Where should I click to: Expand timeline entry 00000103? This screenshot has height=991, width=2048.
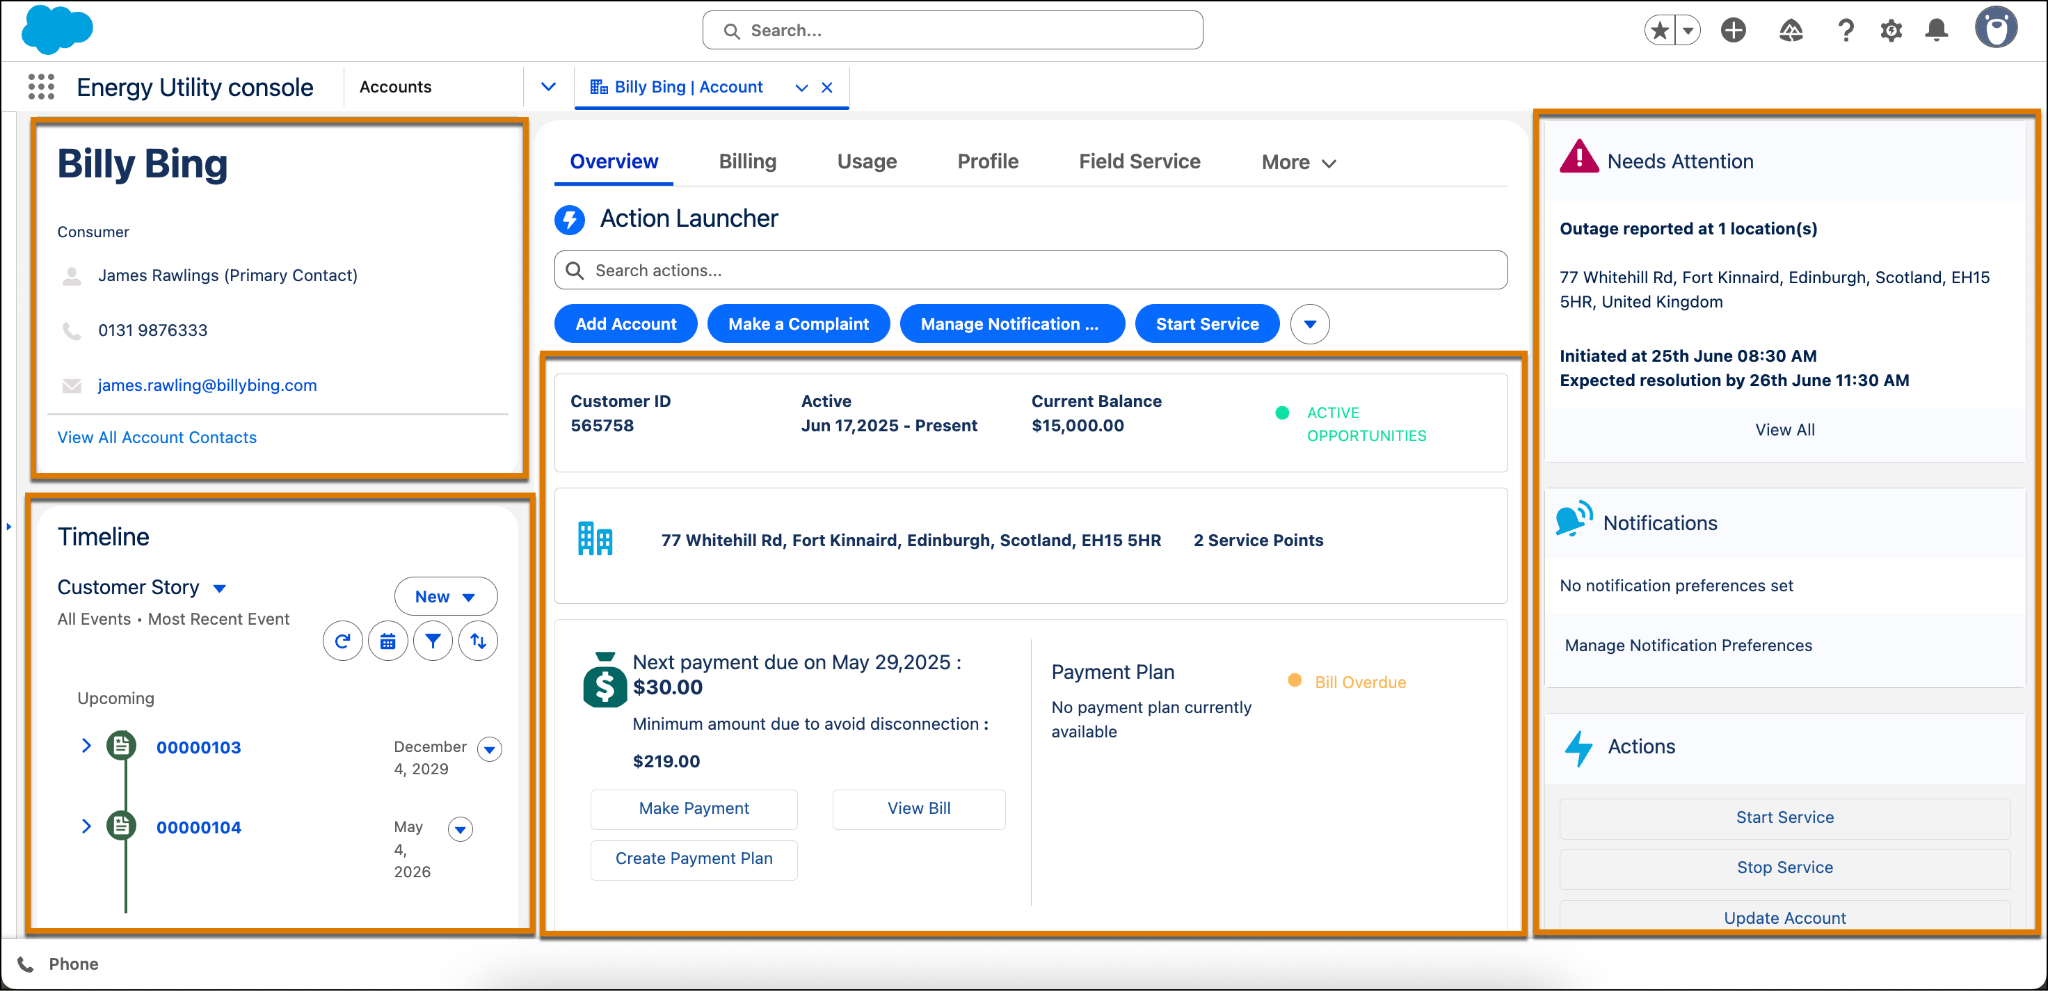86,746
